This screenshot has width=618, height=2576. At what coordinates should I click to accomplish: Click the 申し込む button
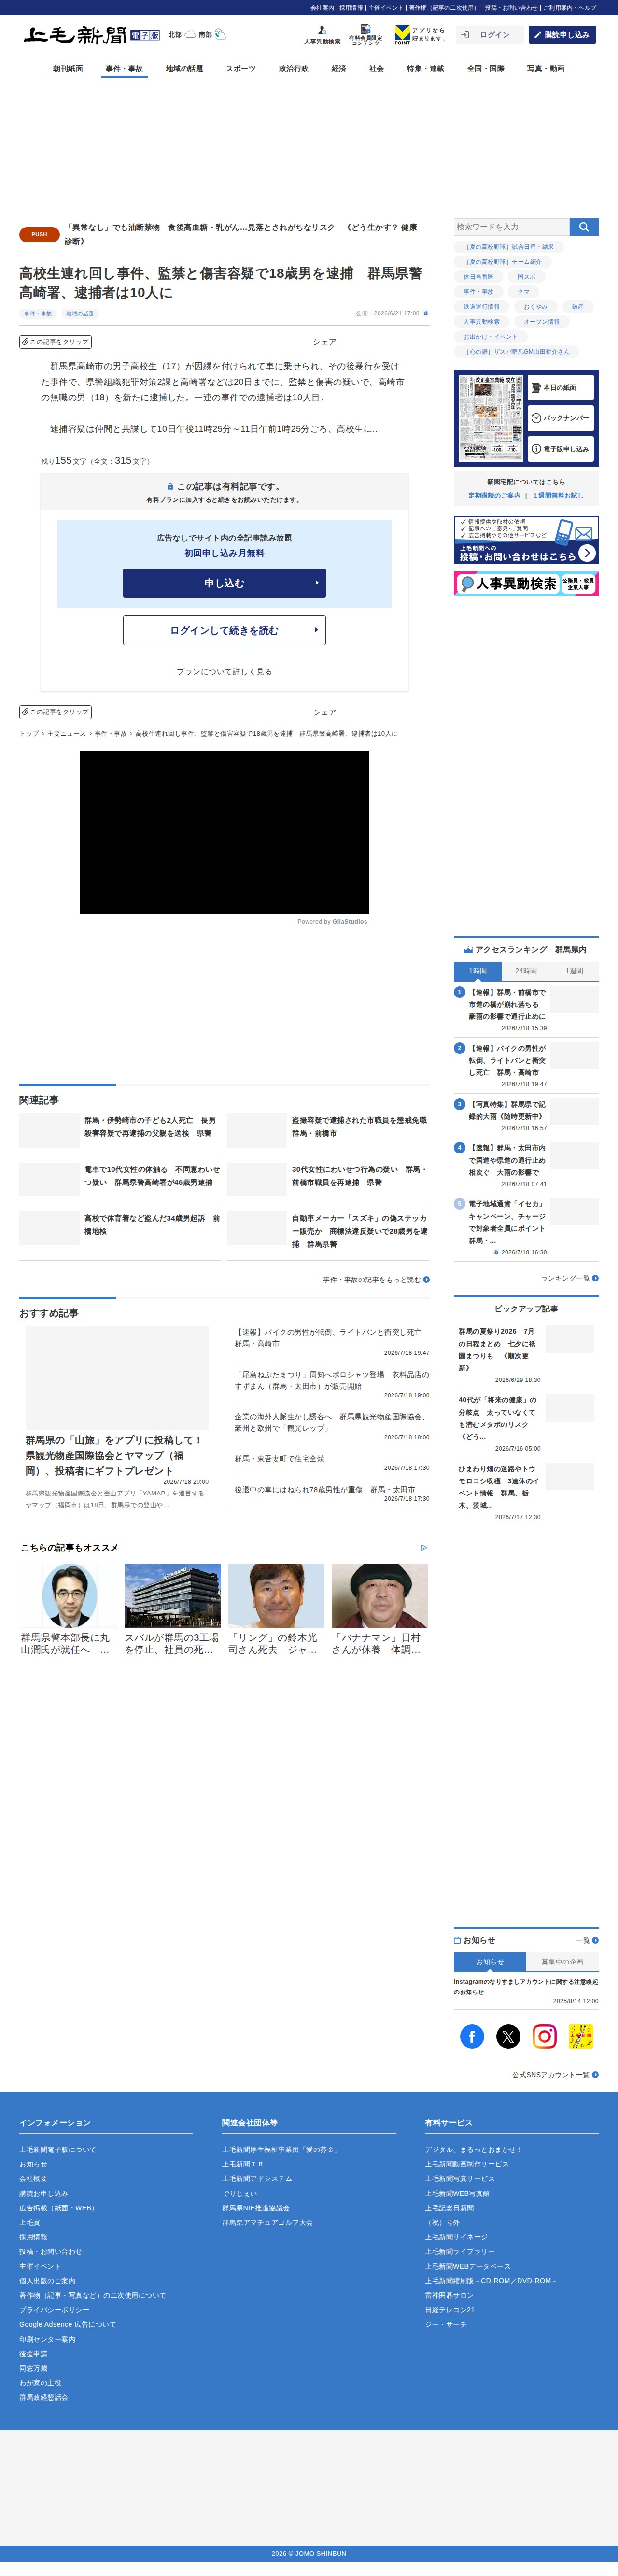224,583
